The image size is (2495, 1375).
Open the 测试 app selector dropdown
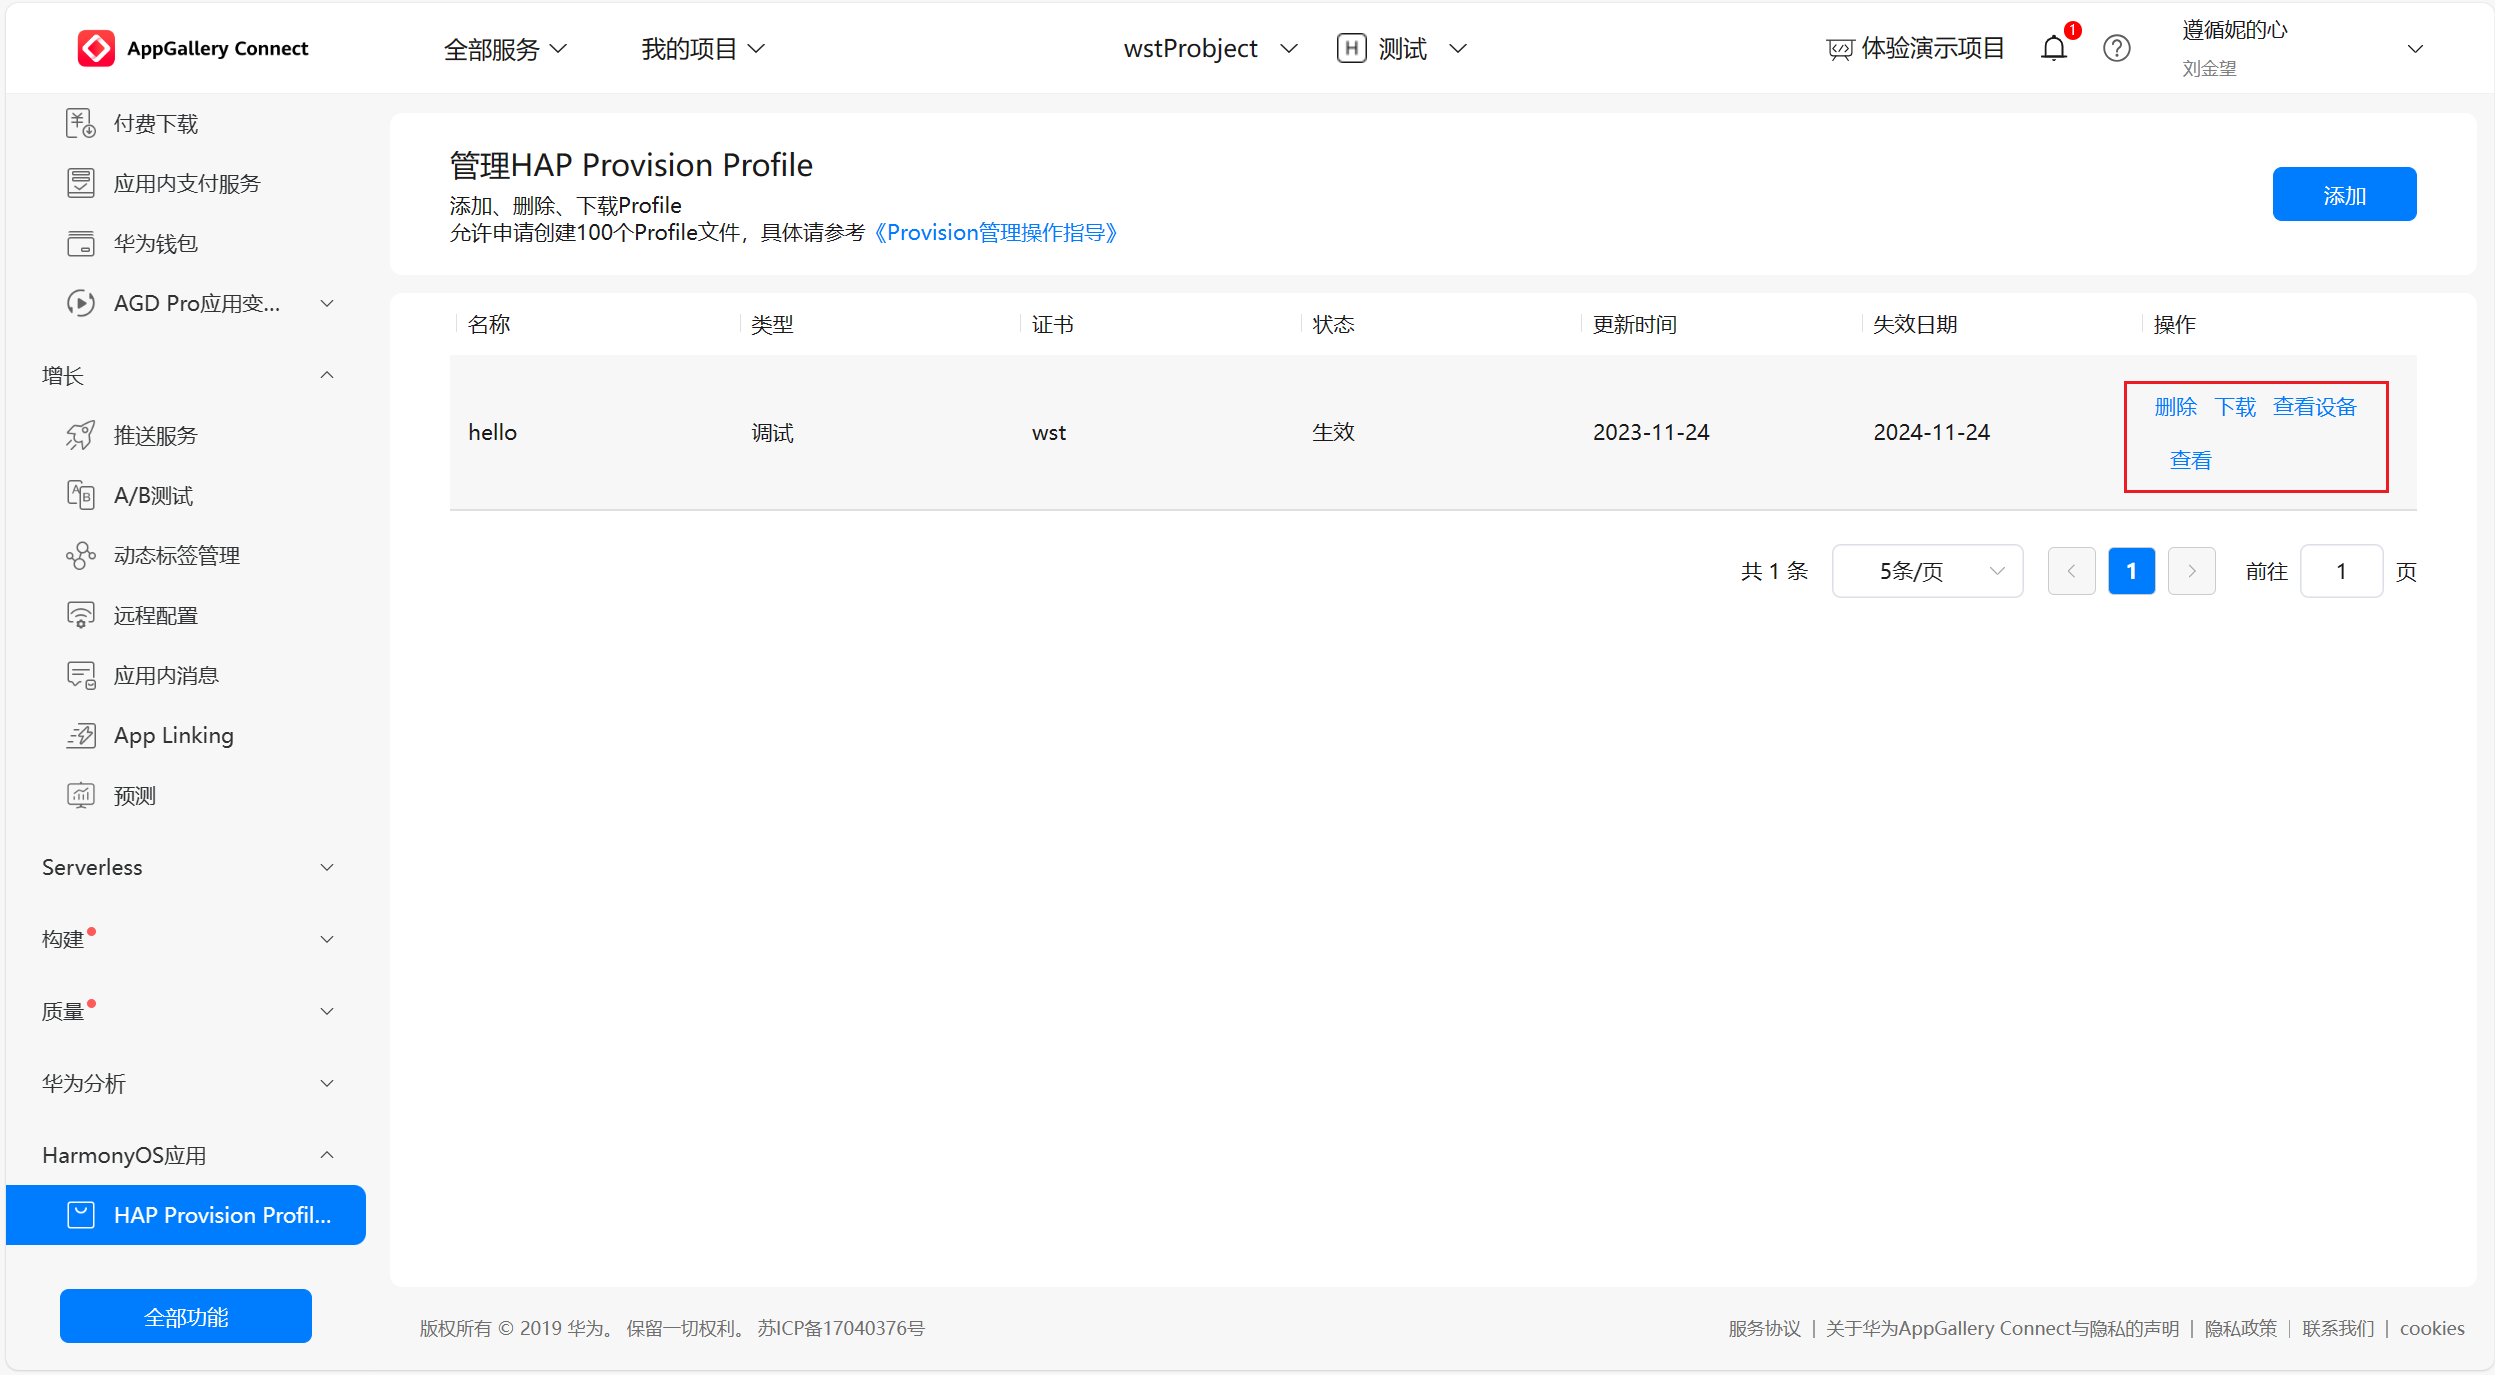(1423, 49)
